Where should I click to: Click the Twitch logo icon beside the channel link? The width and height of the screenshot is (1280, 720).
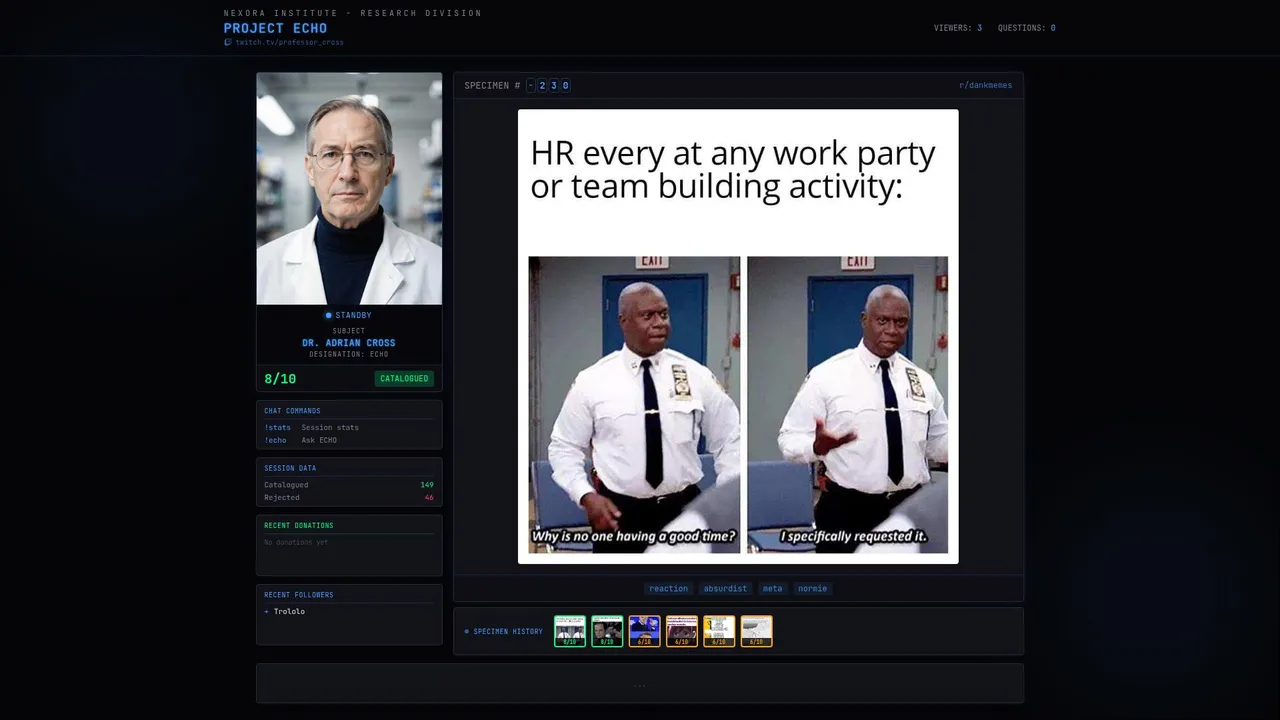(x=228, y=42)
